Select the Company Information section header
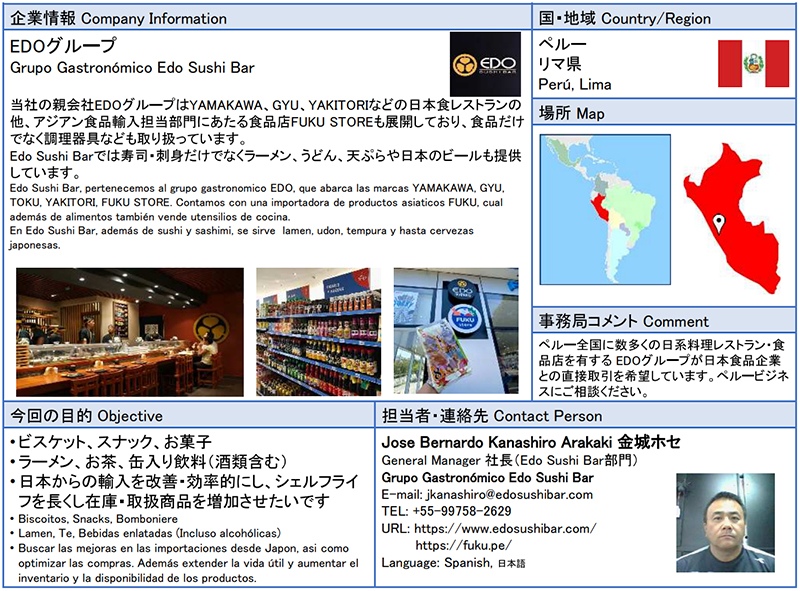 point(118,18)
